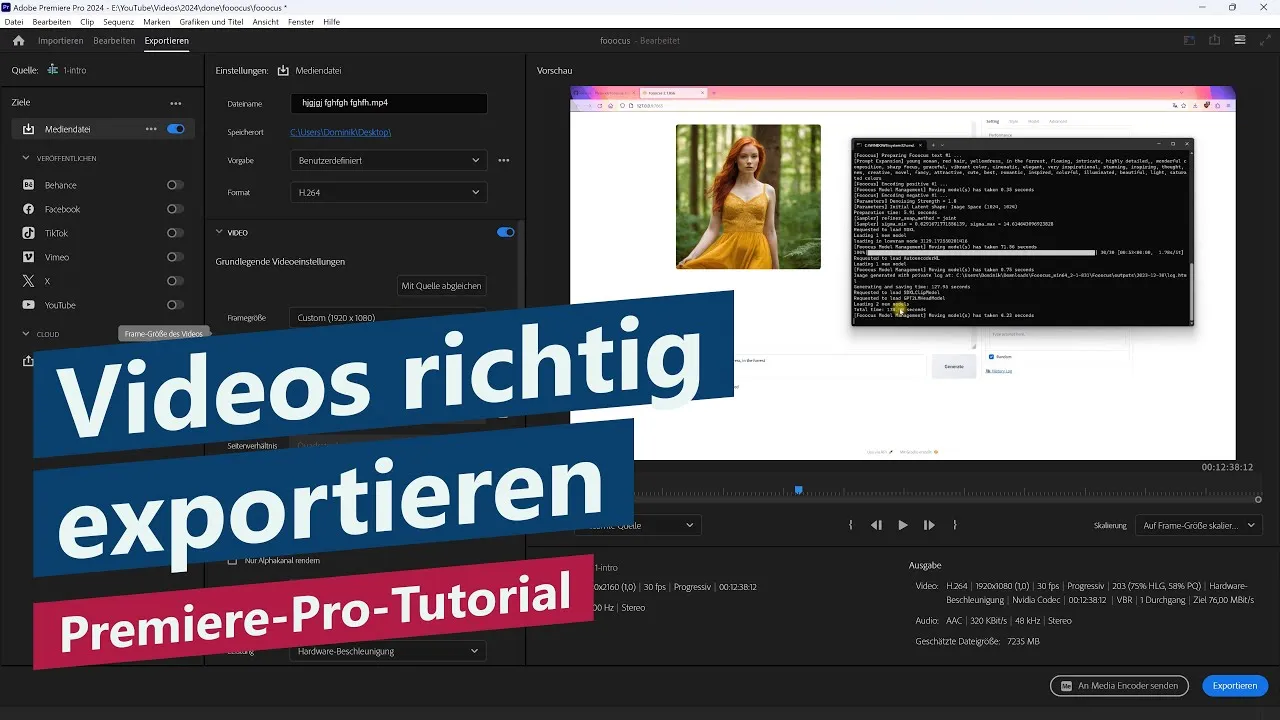1280x720 pixels.
Task: Click the Behance icon under Veröffentlichen
Action: (27, 185)
